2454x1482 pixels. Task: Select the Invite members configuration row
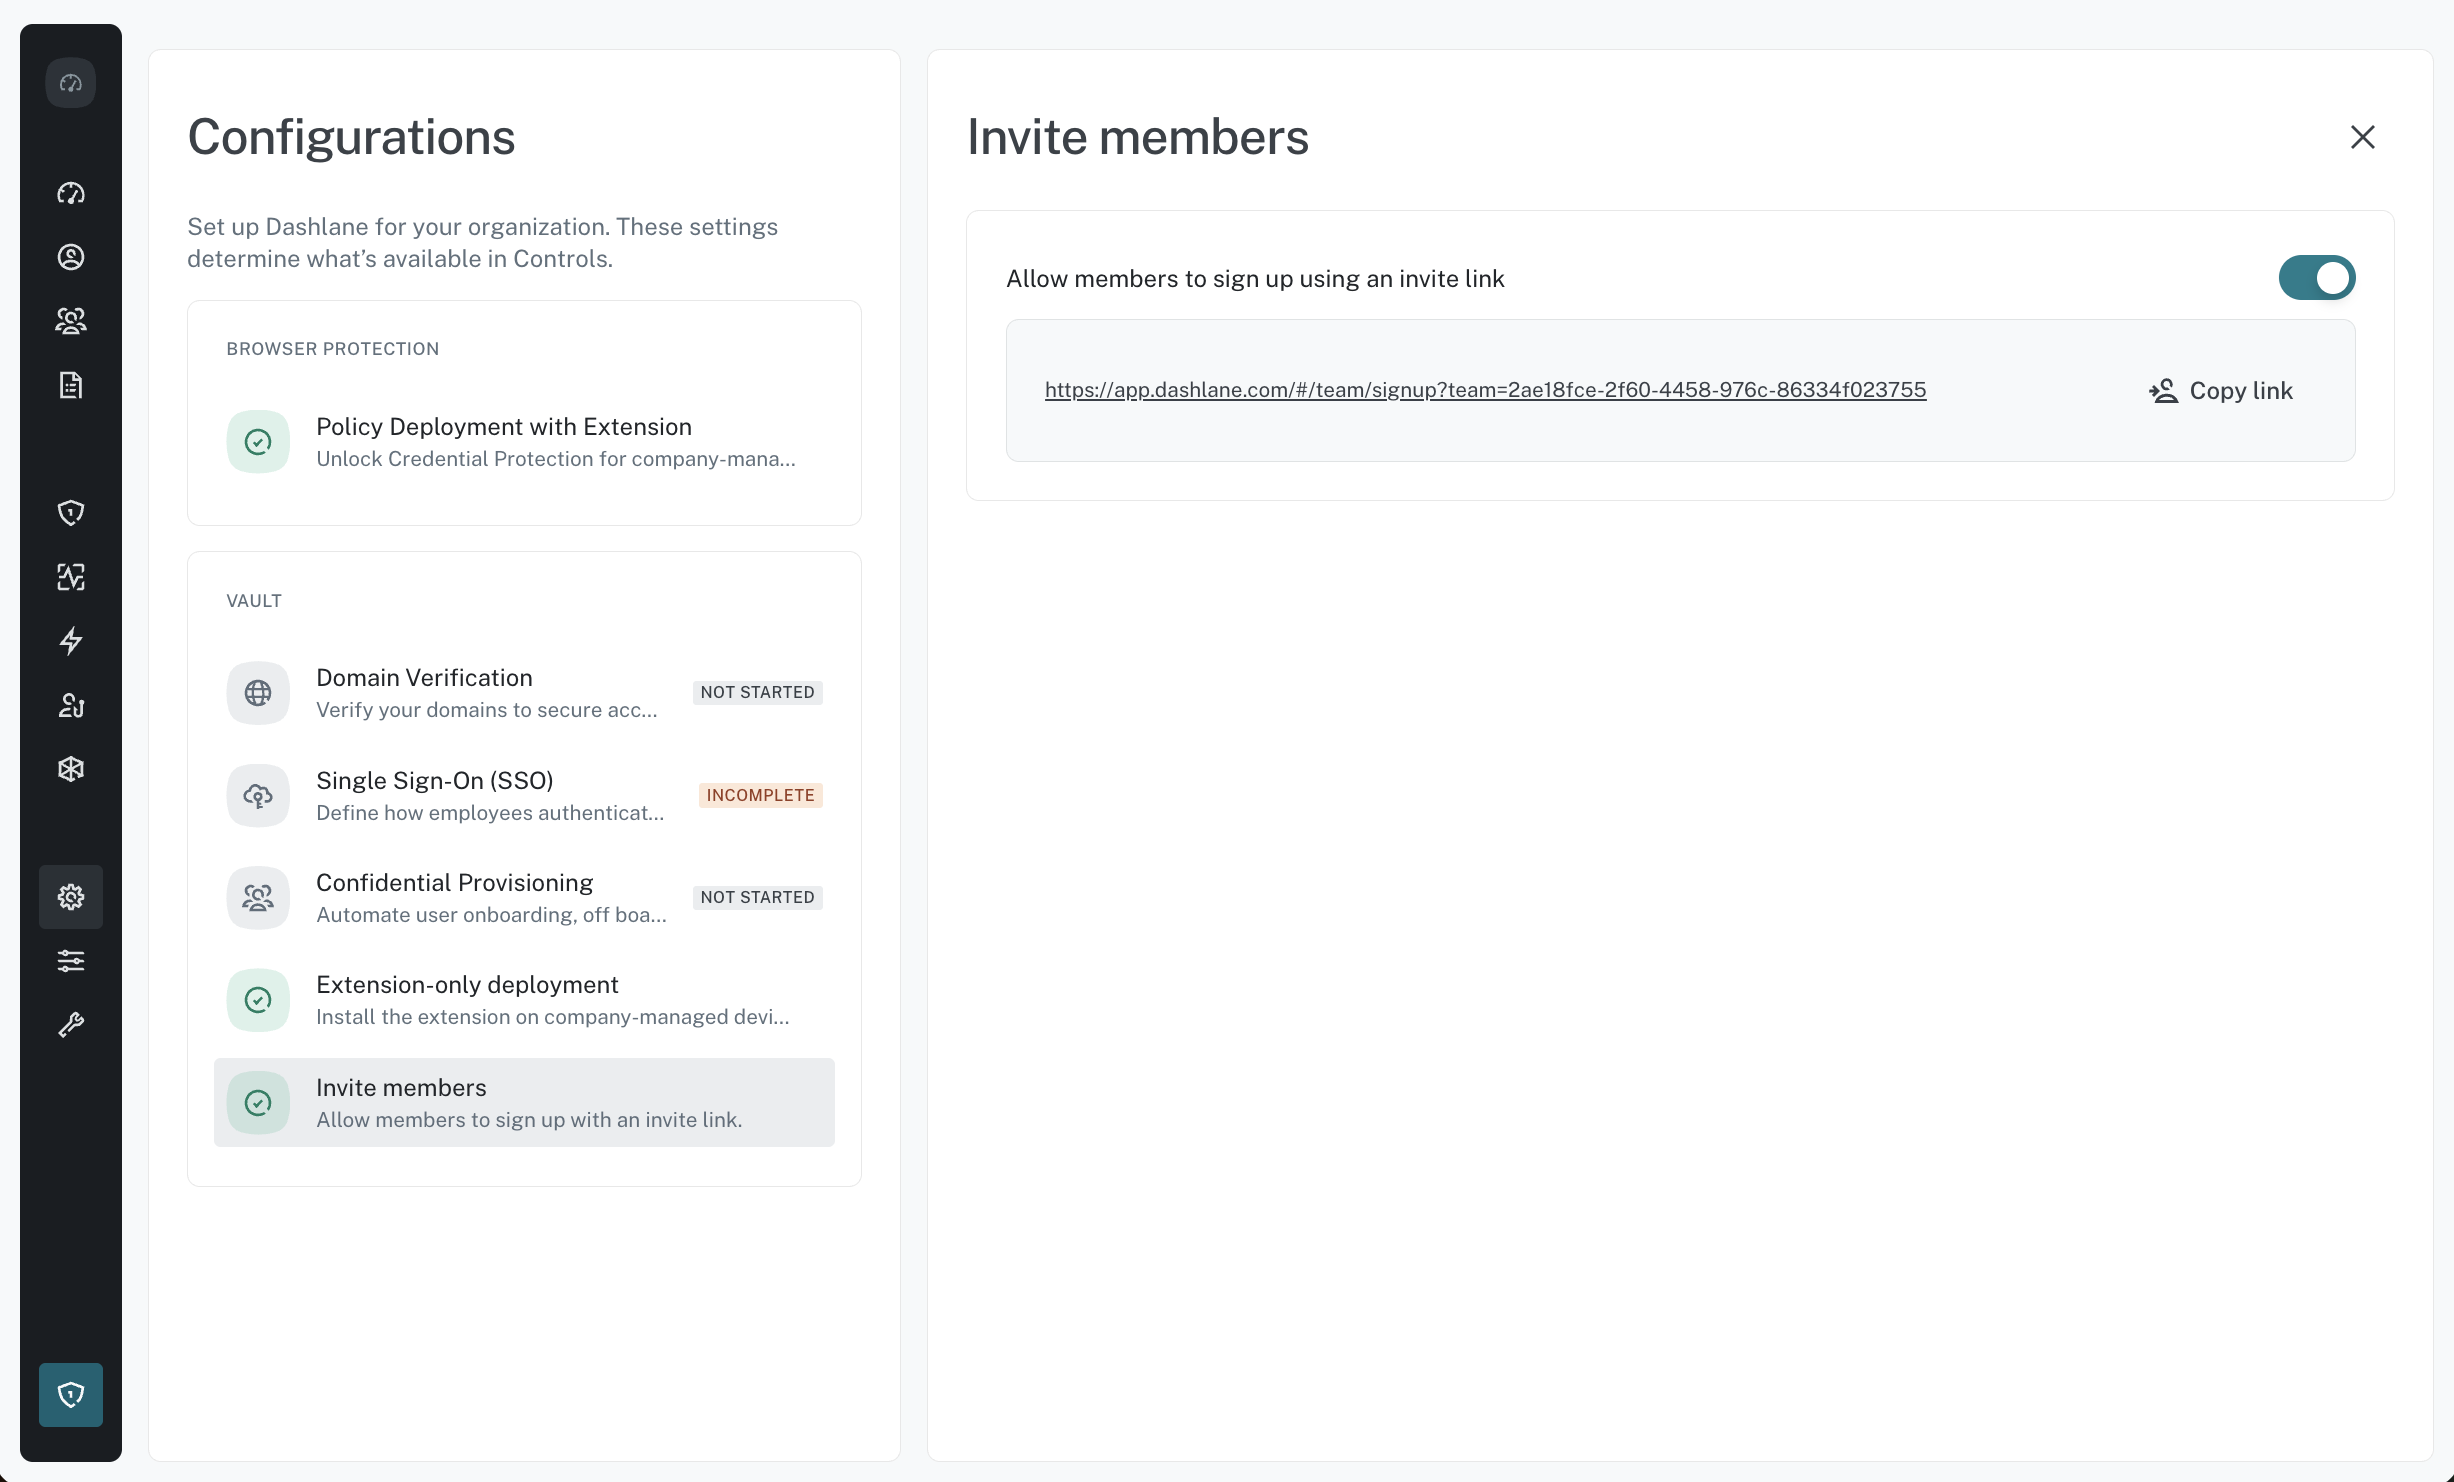[524, 1103]
